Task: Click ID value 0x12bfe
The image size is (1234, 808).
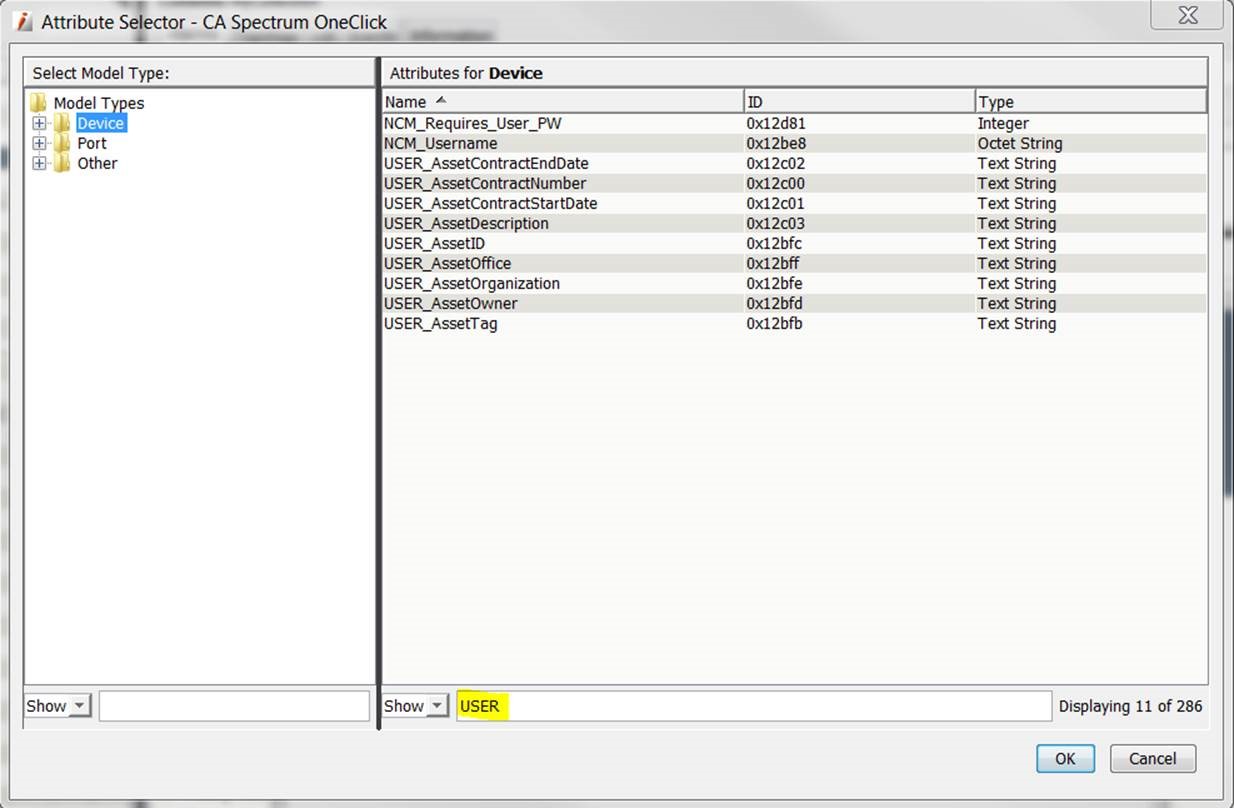Action: pos(774,283)
